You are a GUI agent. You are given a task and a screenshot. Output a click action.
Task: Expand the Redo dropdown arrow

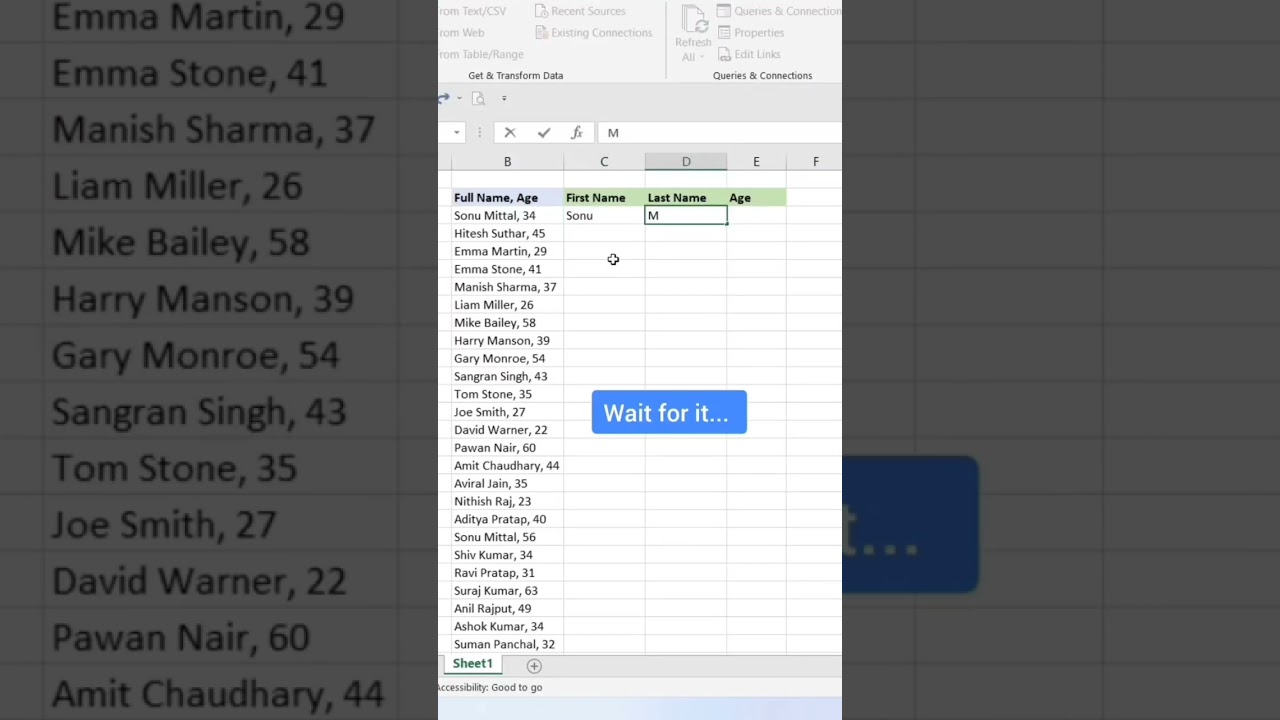click(x=459, y=98)
